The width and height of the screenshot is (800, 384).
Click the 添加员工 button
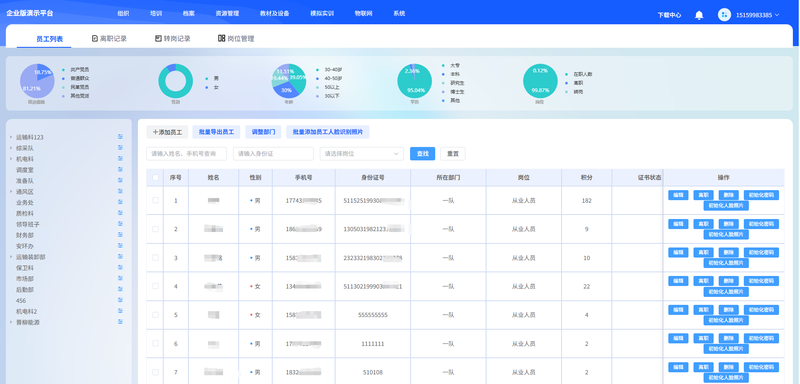click(x=167, y=132)
